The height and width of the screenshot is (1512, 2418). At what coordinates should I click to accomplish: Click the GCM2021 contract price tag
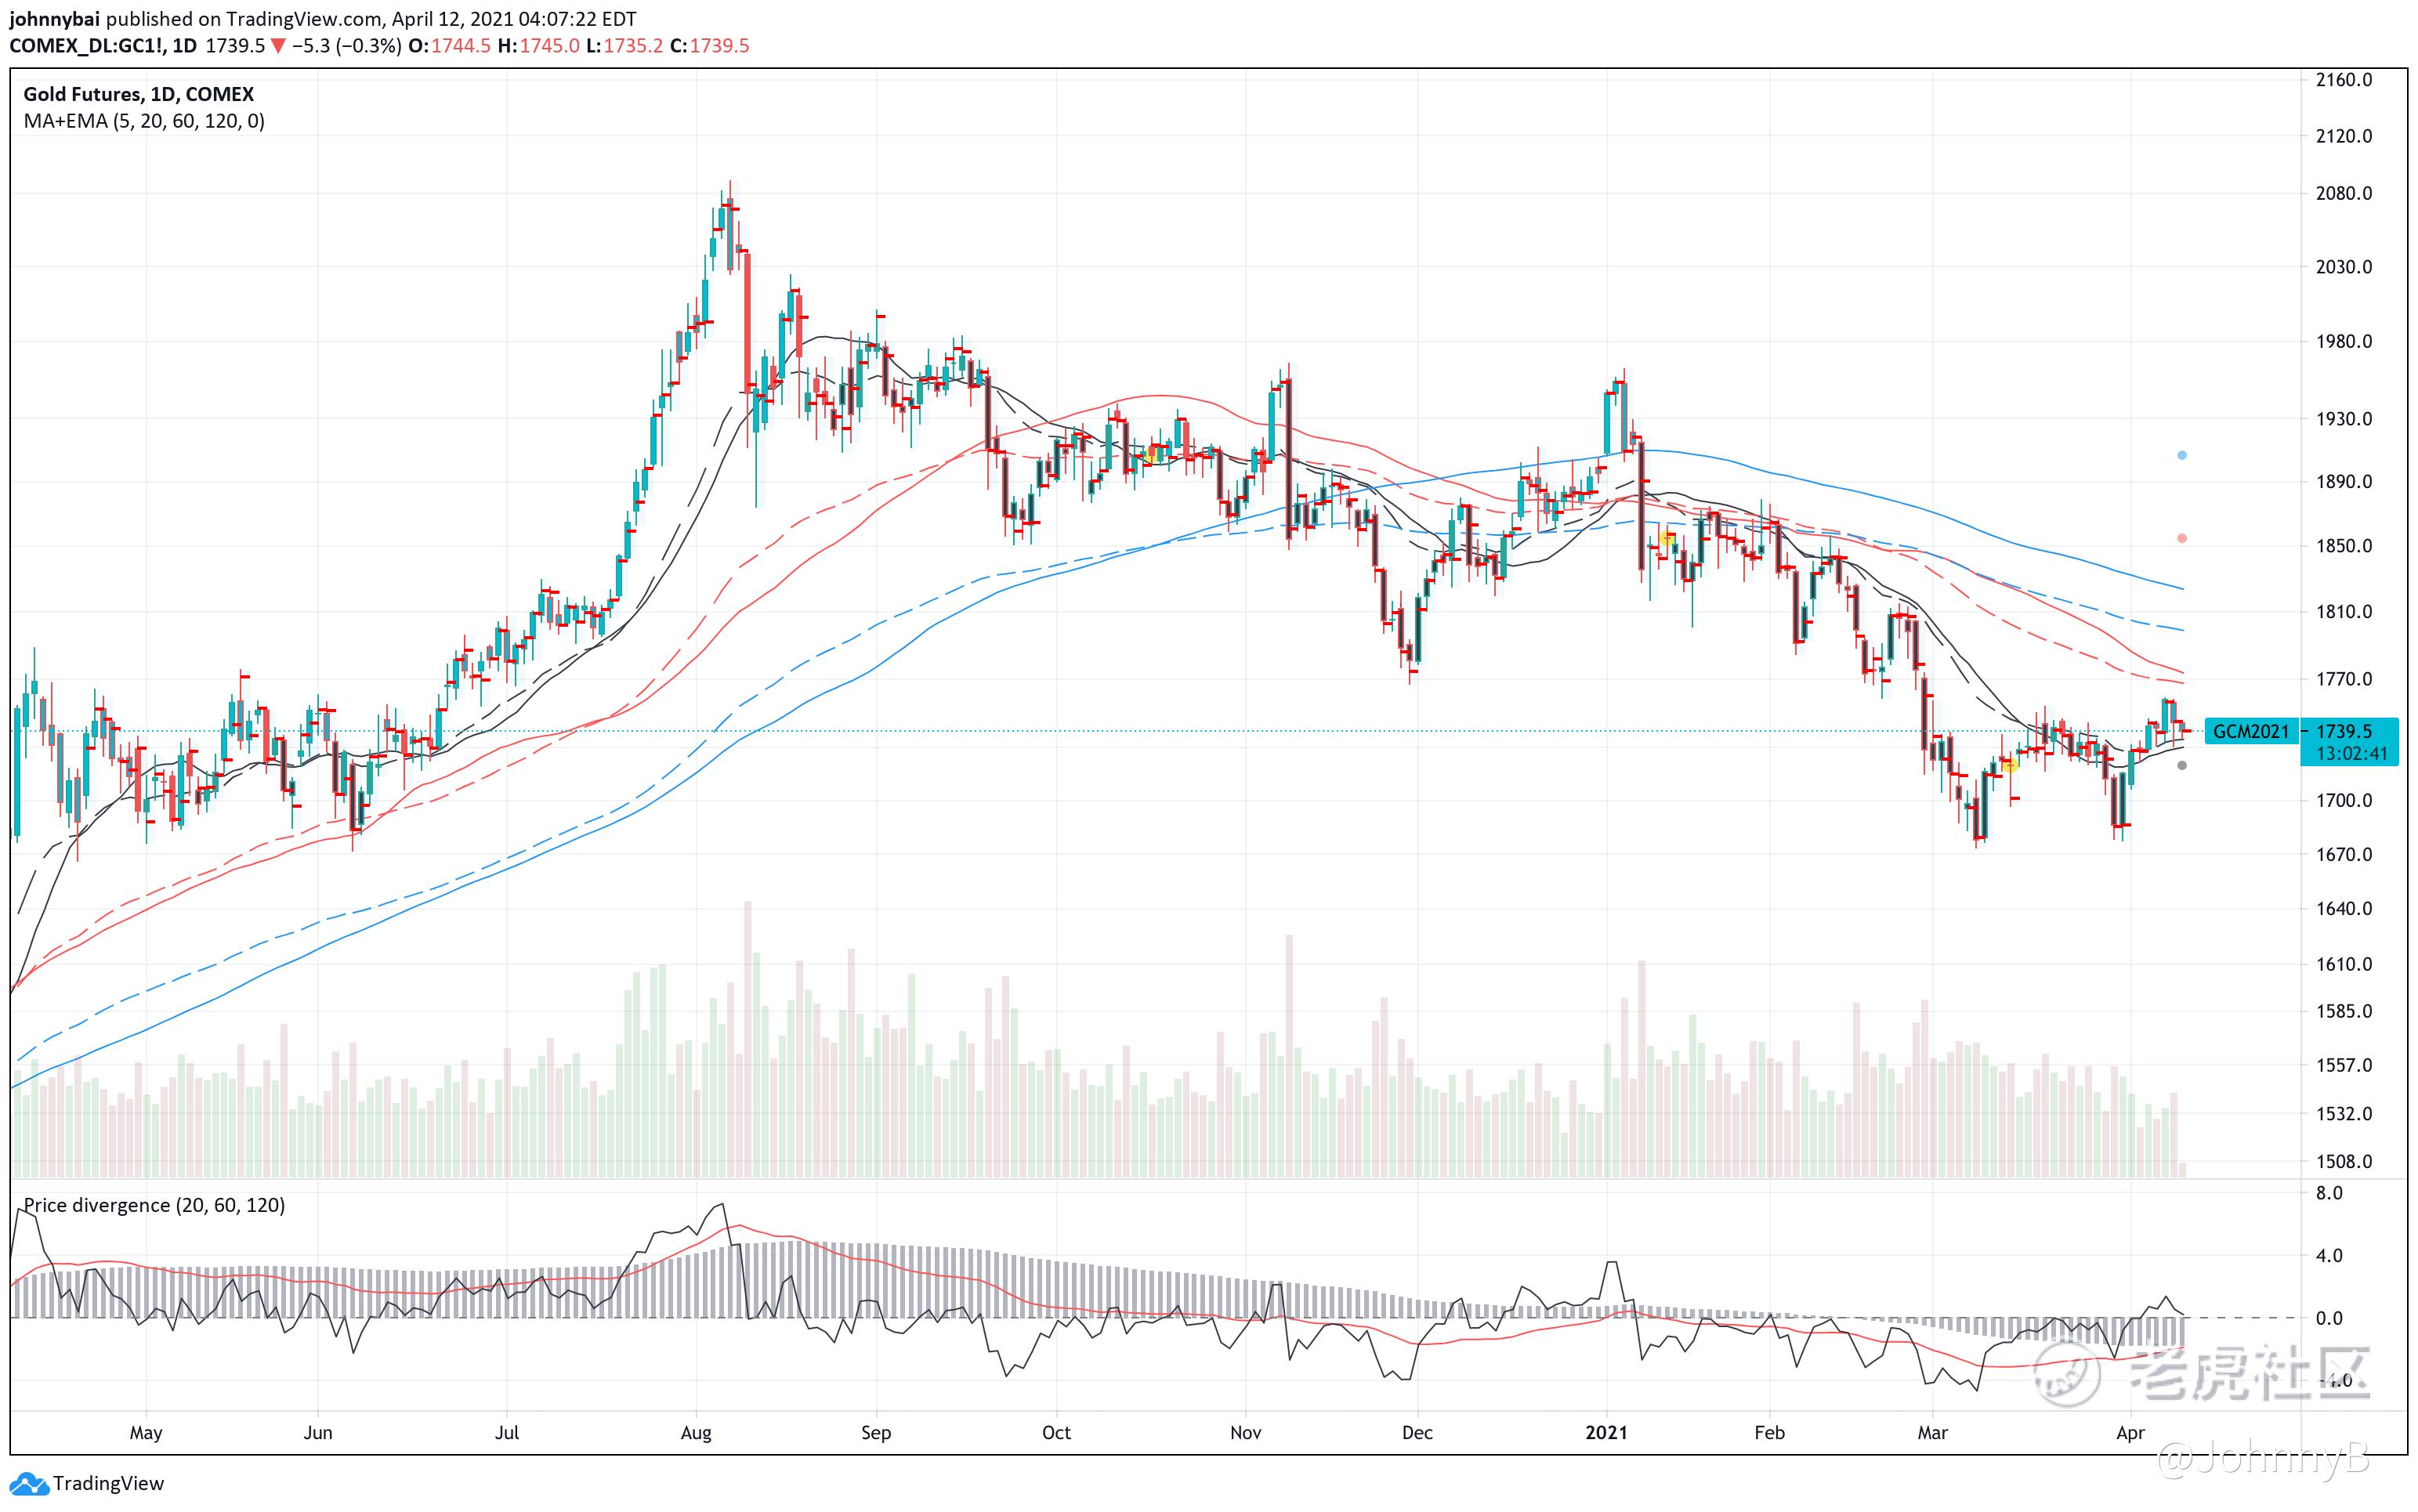(x=2250, y=731)
